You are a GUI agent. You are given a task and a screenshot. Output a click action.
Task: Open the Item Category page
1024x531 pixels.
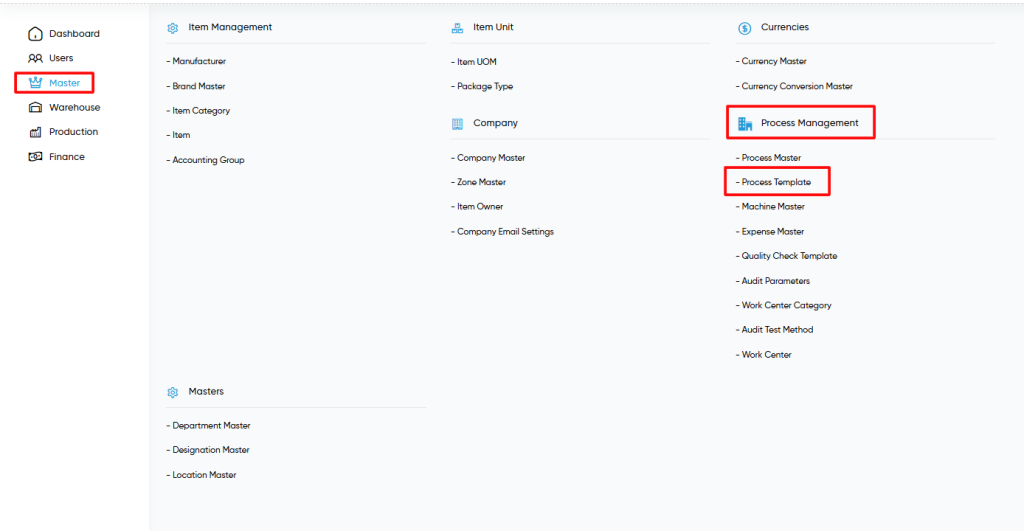click(x=198, y=111)
